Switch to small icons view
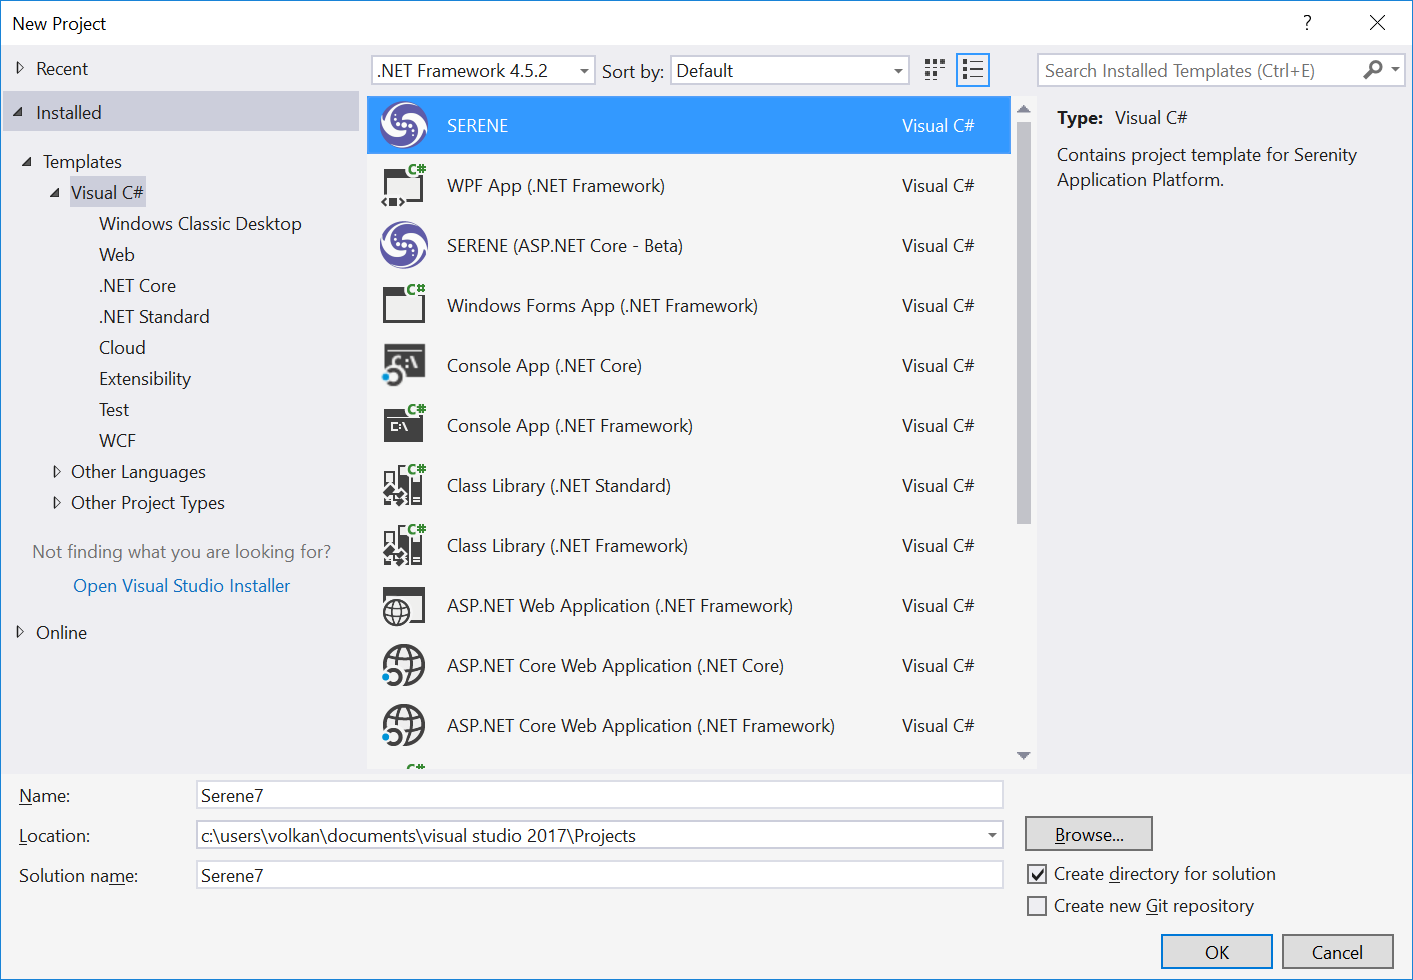This screenshot has width=1413, height=980. coord(935,70)
